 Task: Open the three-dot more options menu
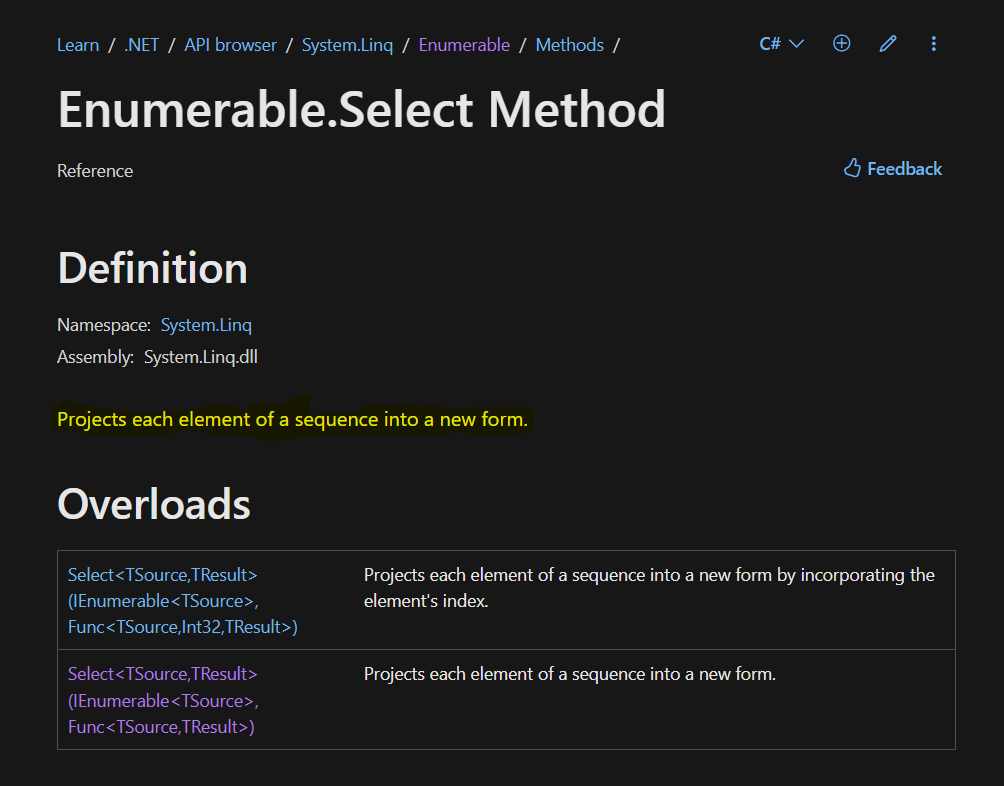coord(933,43)
